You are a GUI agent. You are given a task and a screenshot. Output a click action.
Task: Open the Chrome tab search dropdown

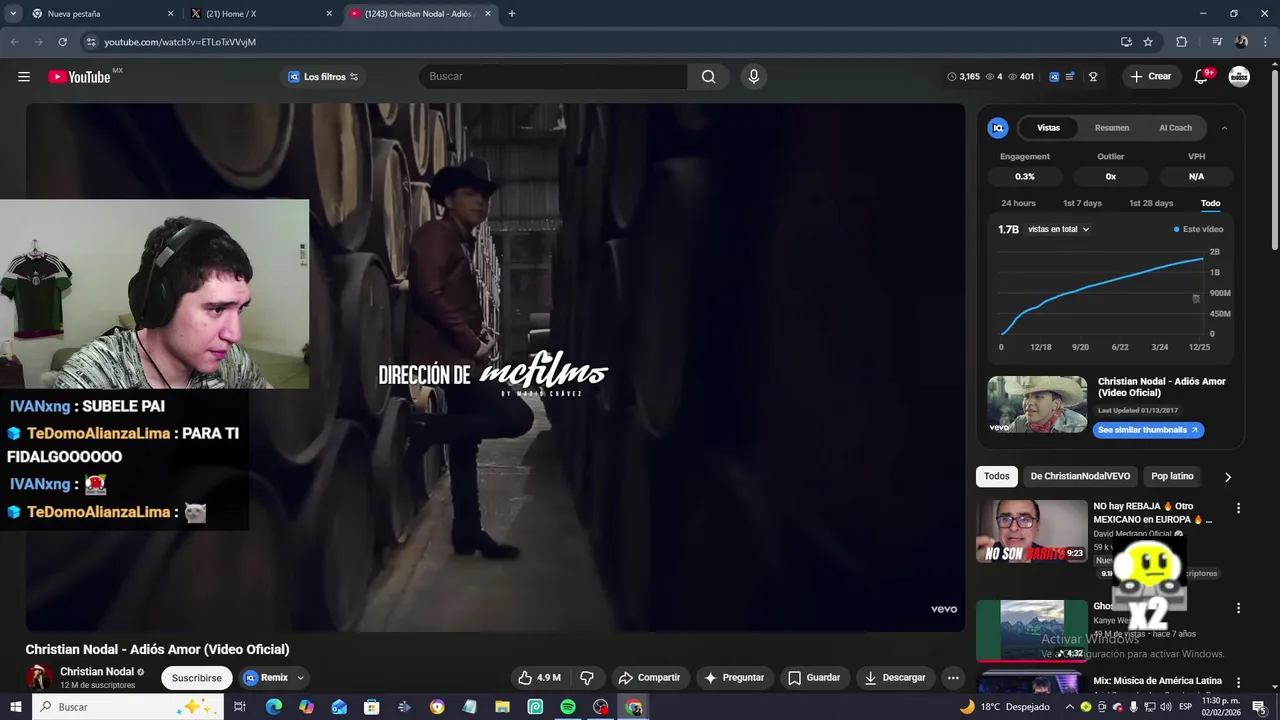(x=13, y=14)
